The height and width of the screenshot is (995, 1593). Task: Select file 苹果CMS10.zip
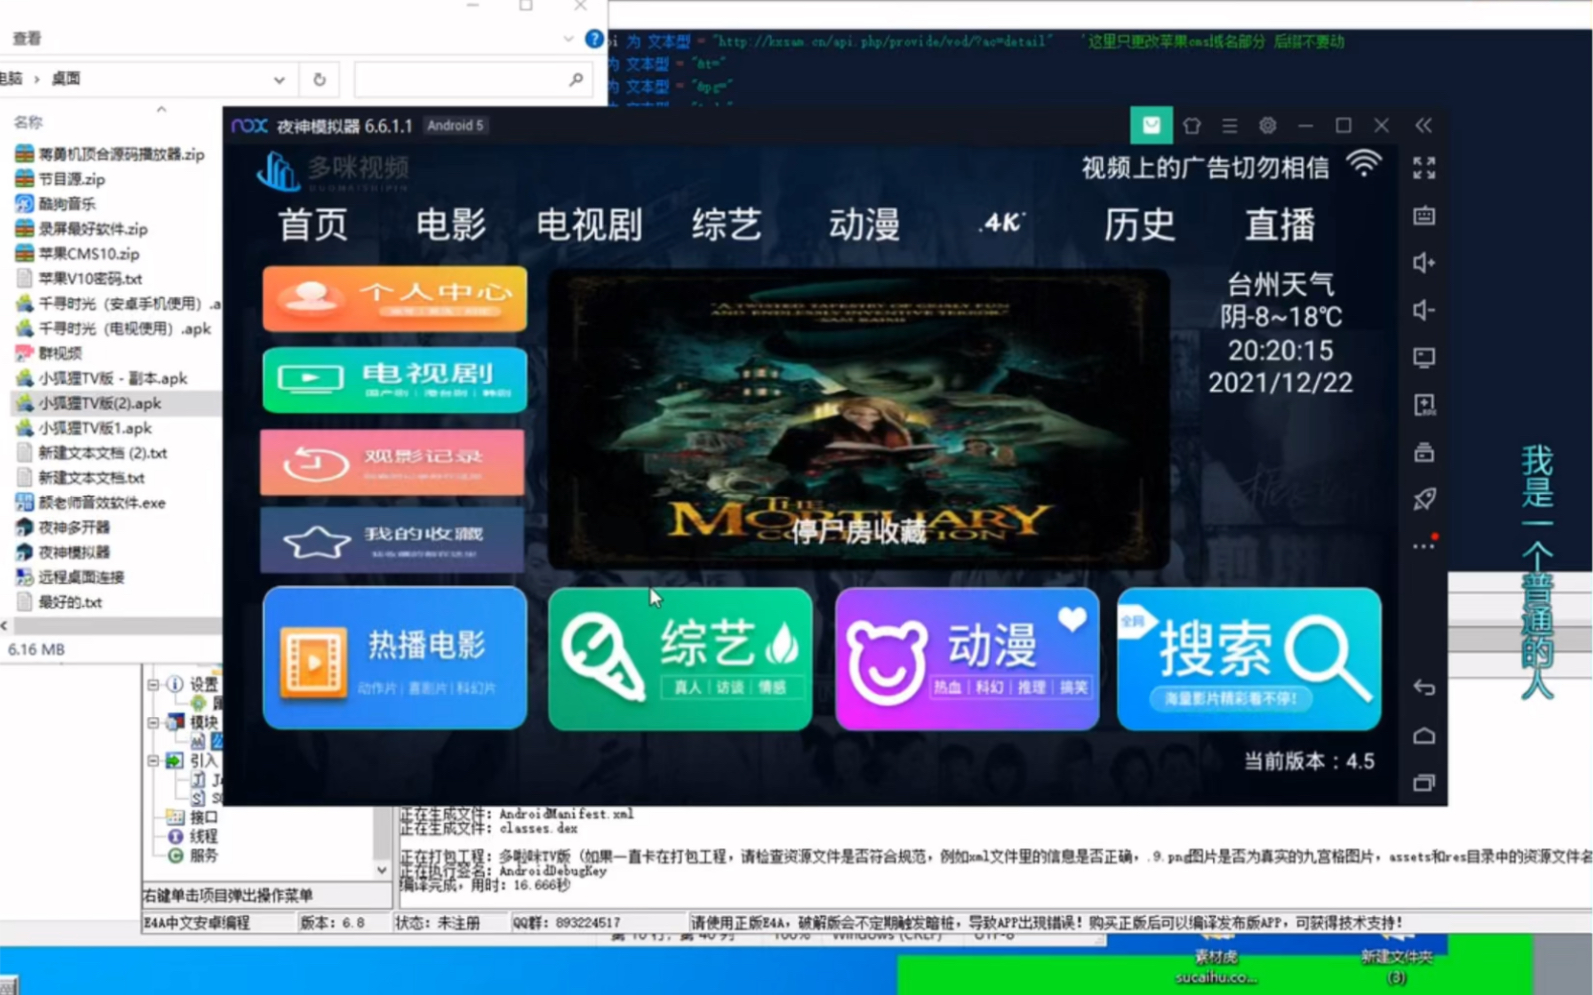click(78, 254)
